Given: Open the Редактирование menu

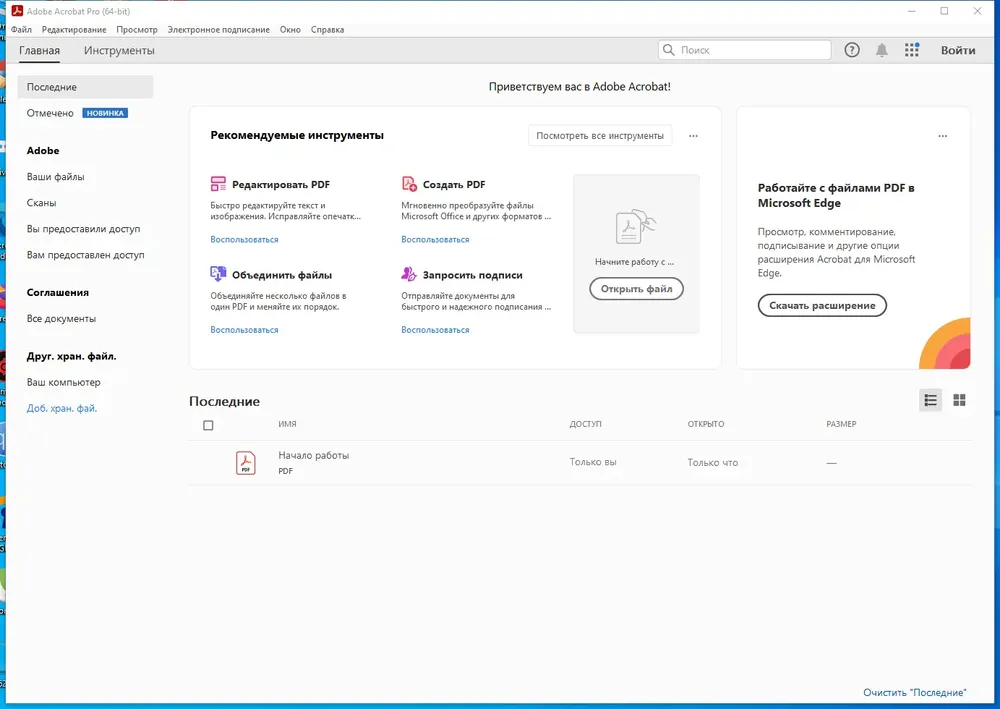Looking at the screenshot, I should 74,29.
